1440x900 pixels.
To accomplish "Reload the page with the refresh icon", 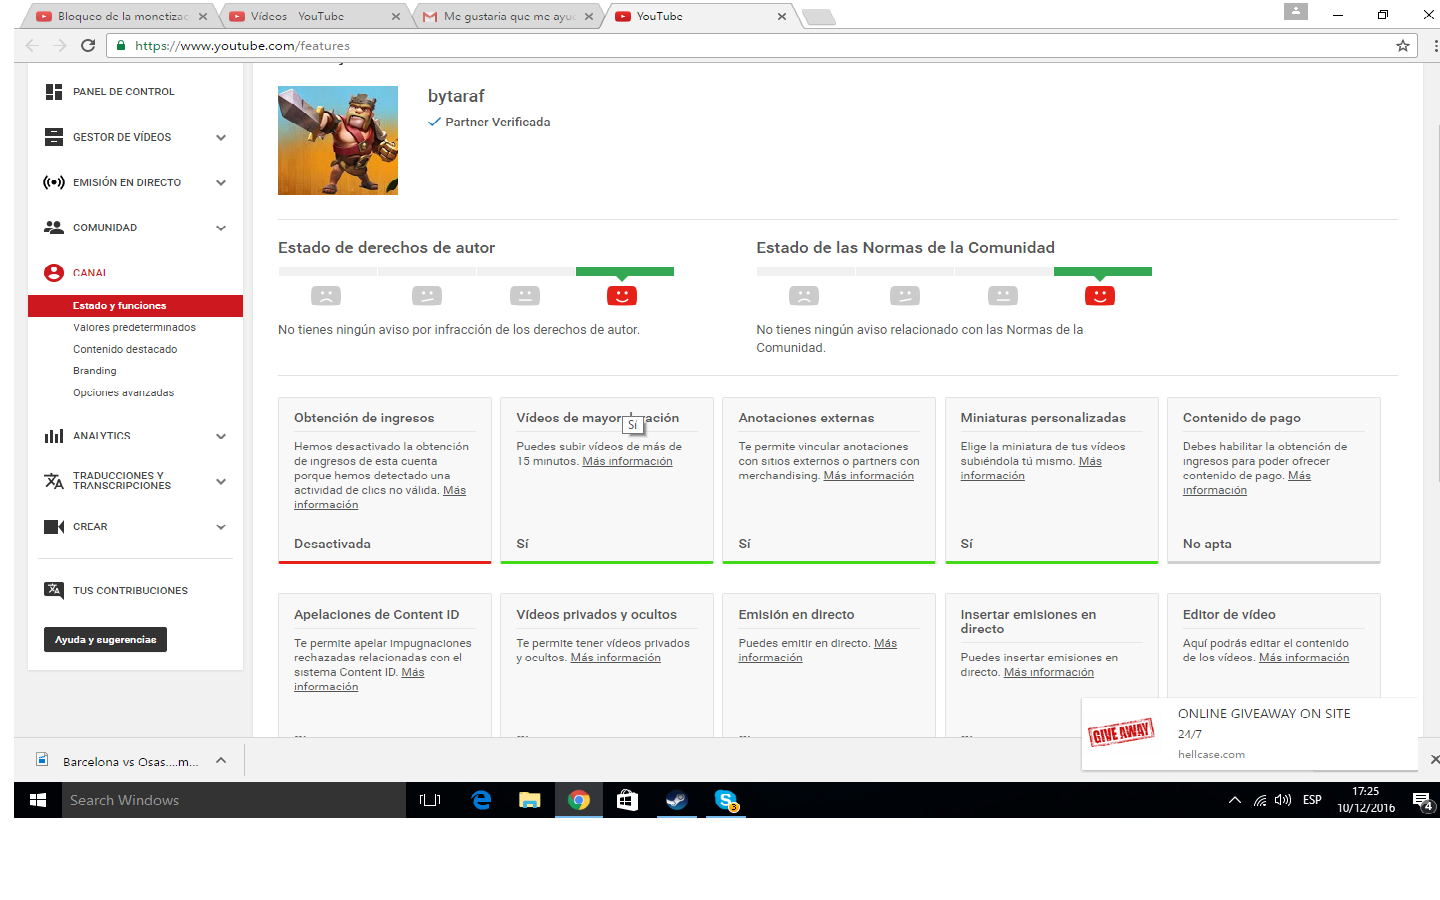I will 88,45.
